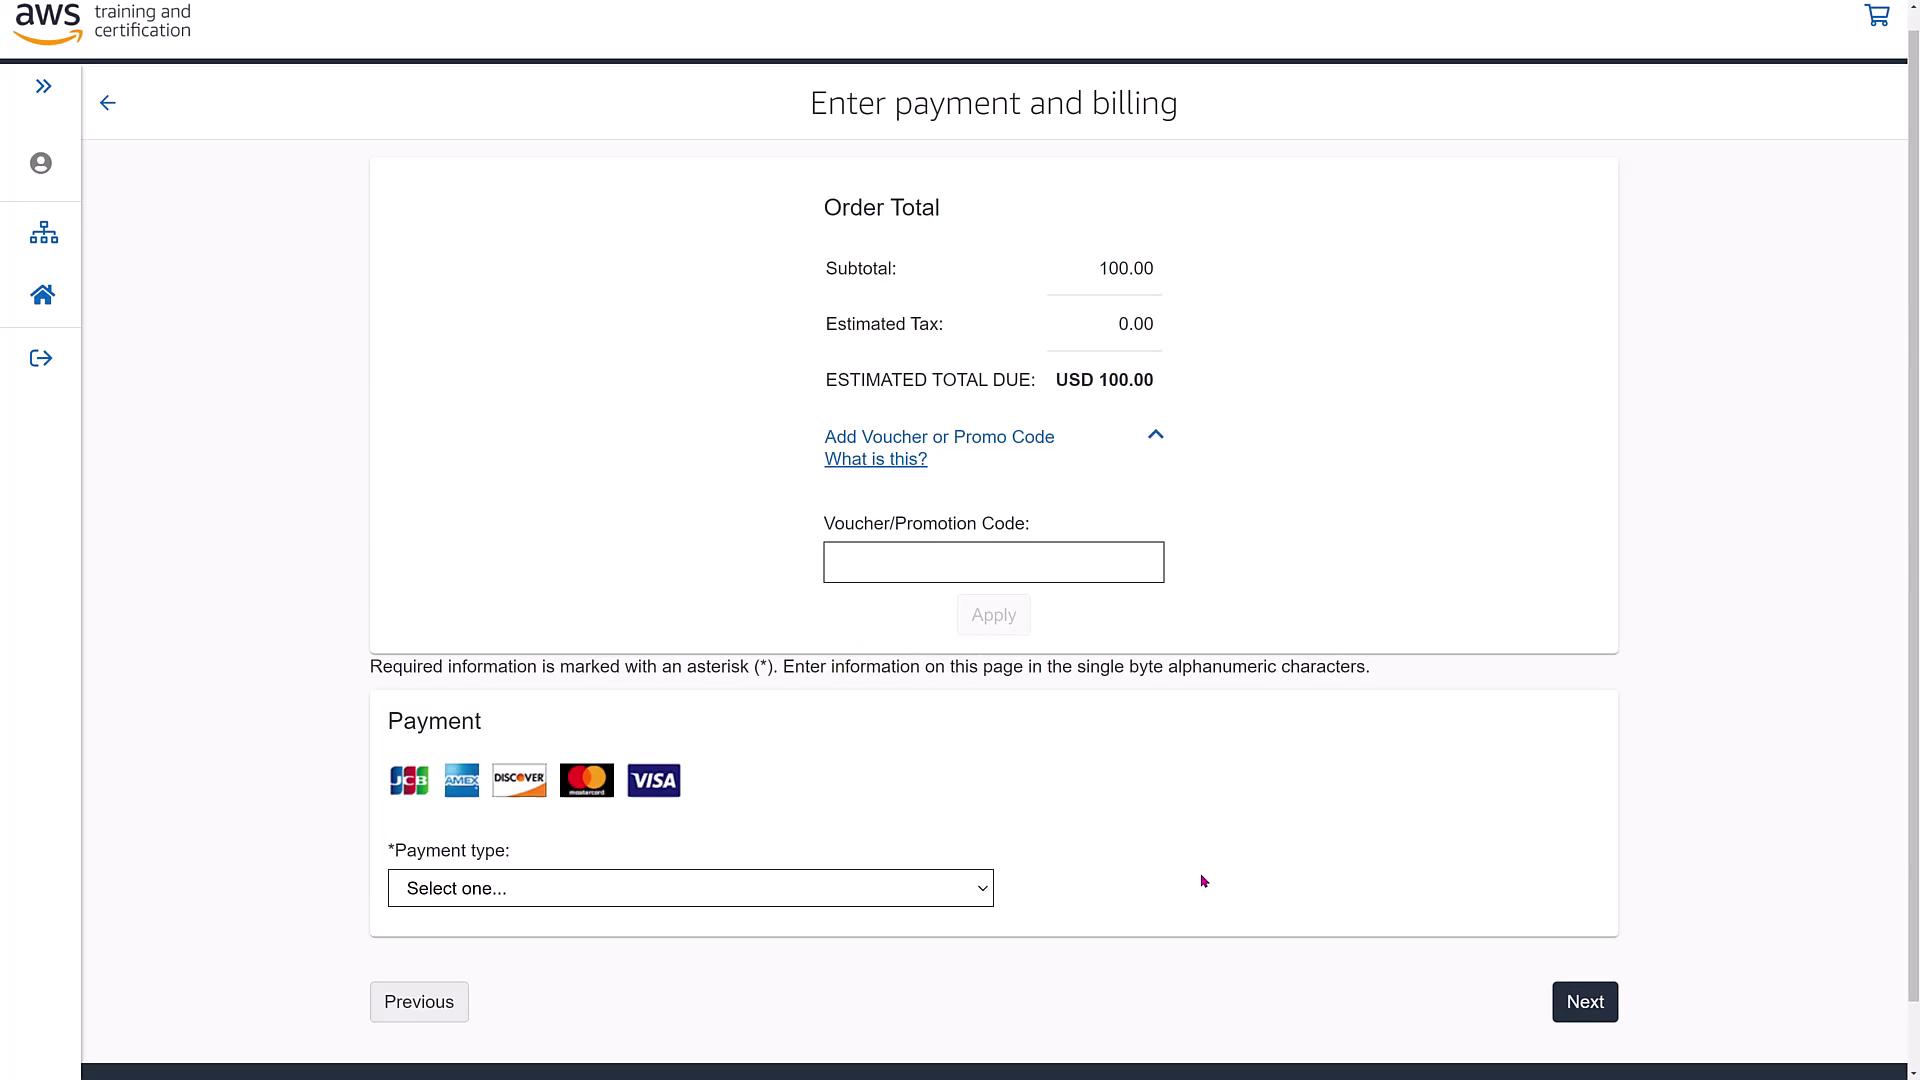Go to home via house icon
The width and height of the screenshot is (1920, 1080).
[x=42, y=295]
